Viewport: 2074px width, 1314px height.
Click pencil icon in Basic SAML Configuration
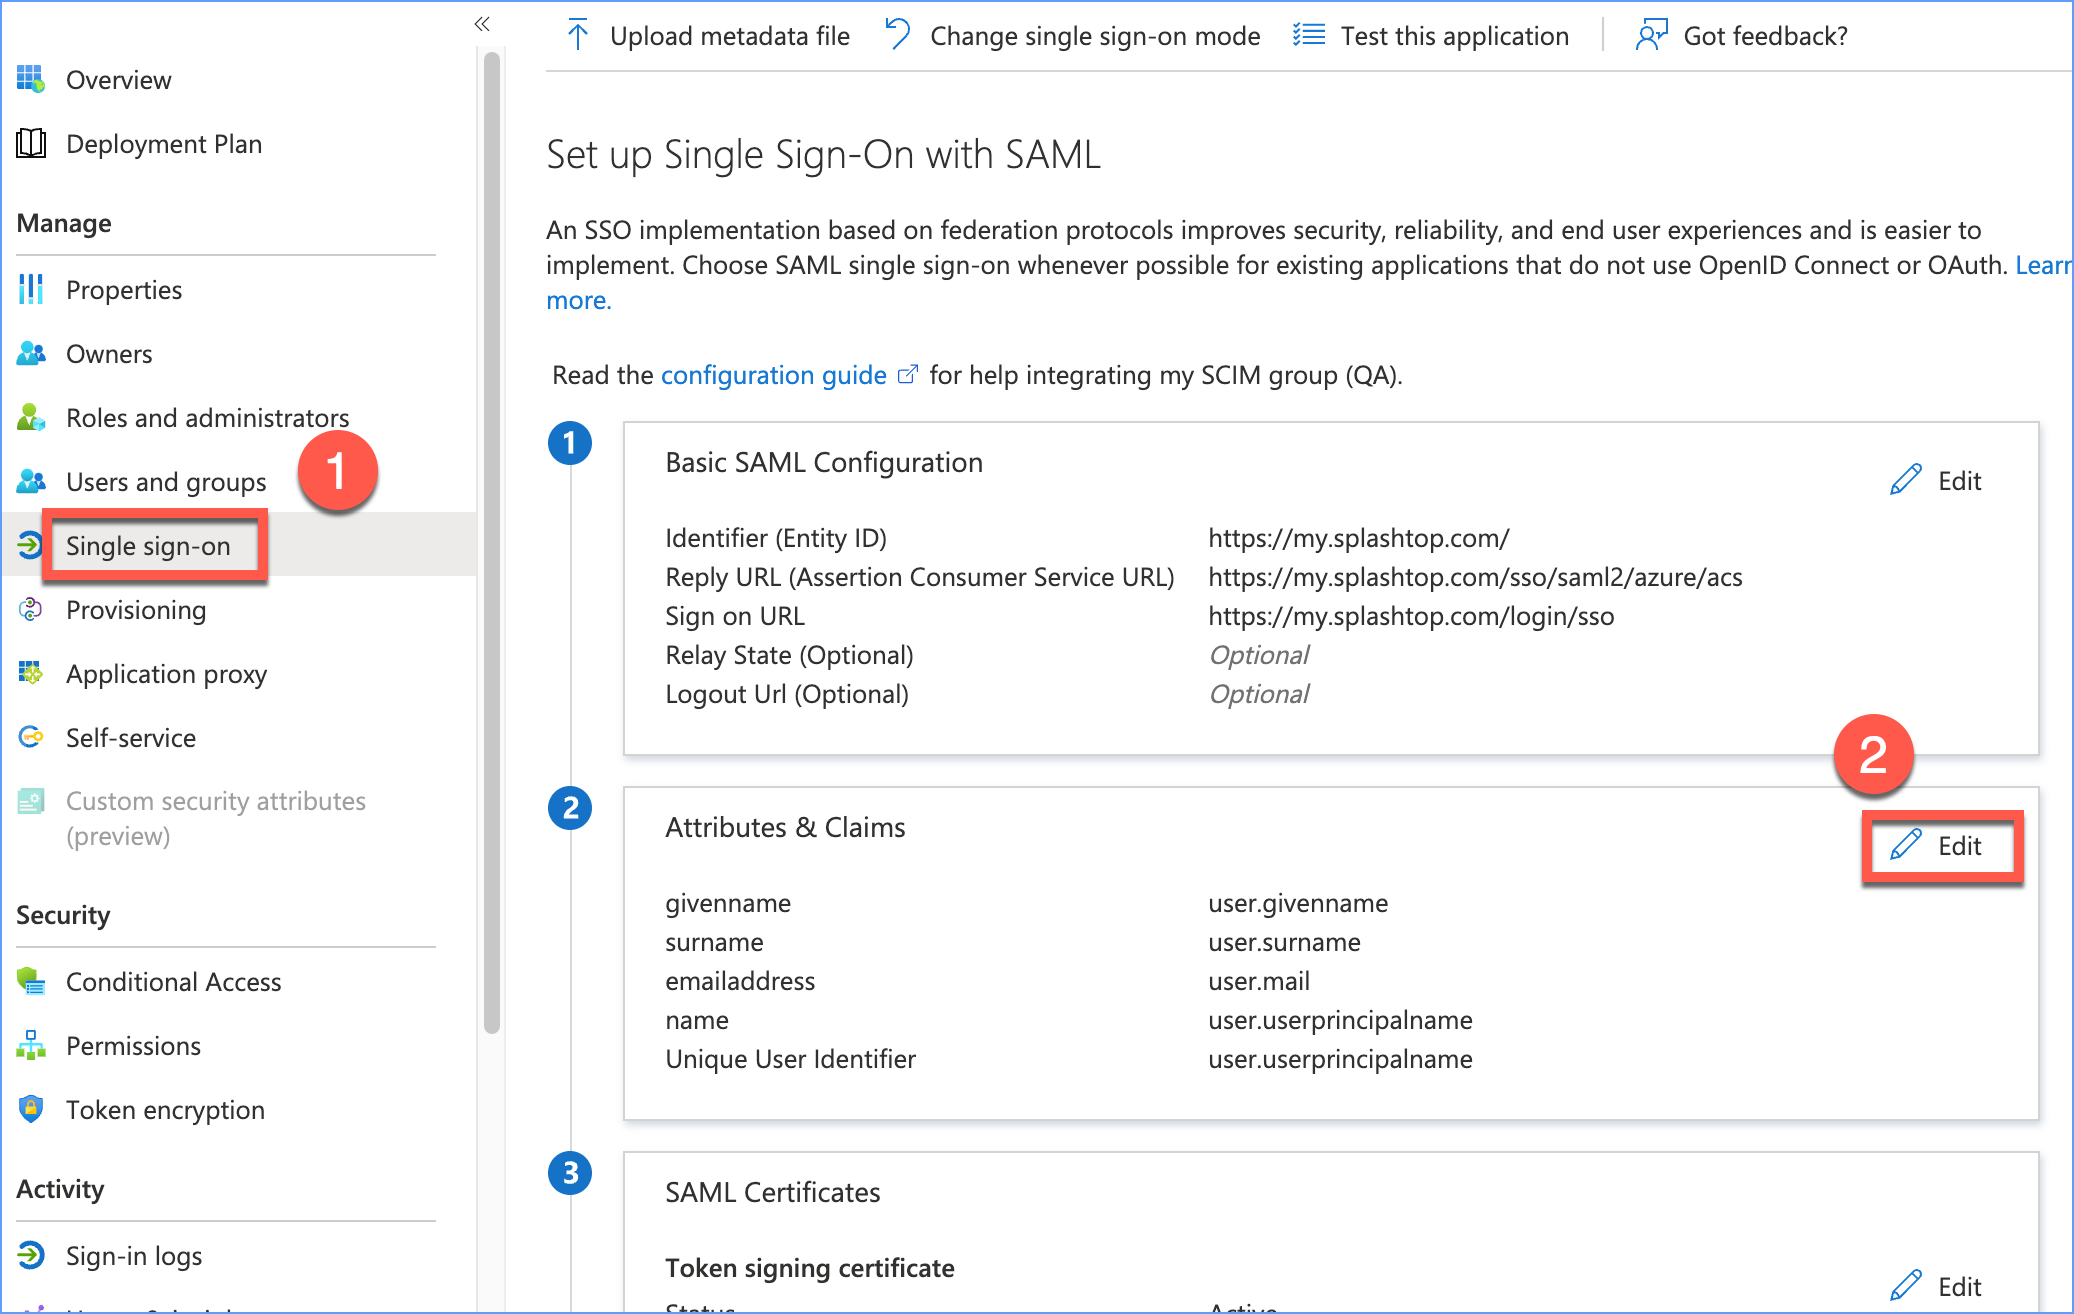(1906, 480)
